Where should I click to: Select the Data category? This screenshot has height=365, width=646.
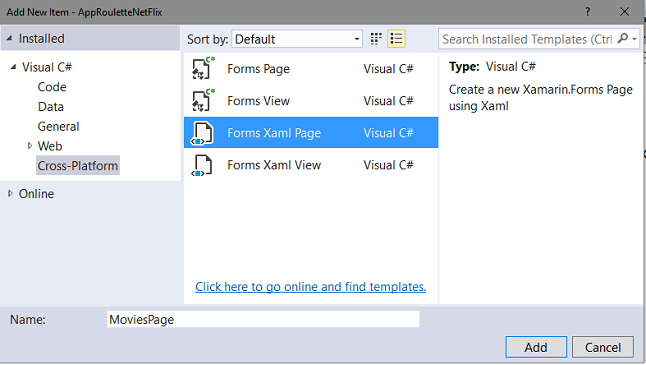pos(51,107)
